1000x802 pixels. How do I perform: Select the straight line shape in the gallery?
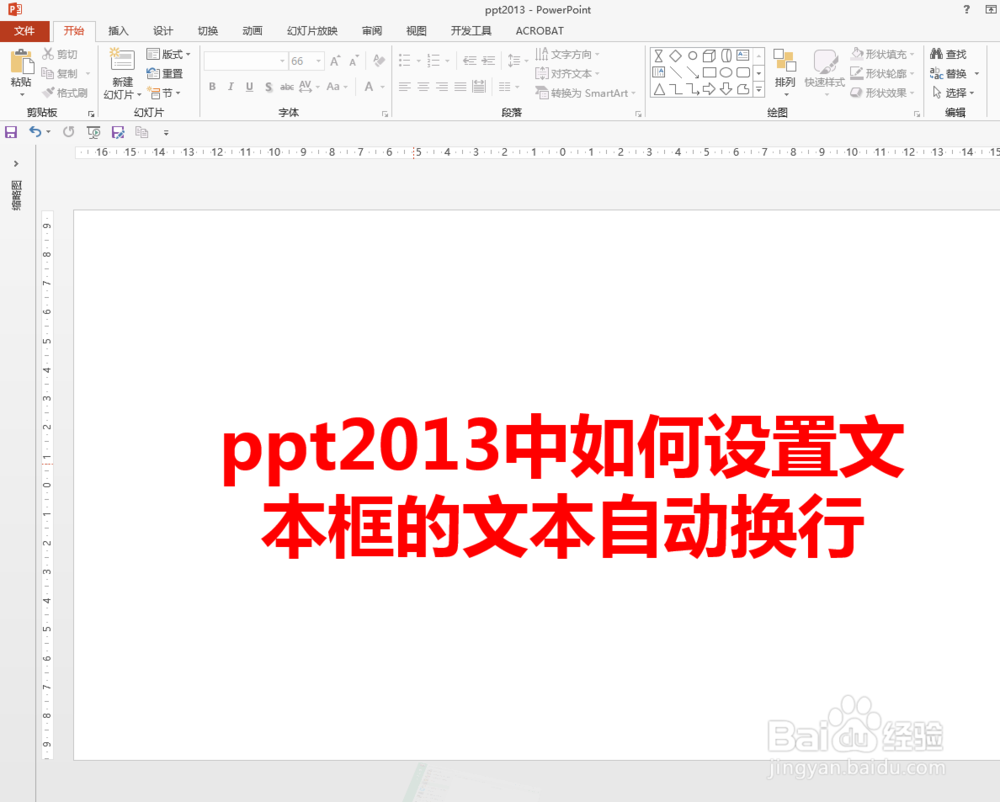click(x=675, y=73)
